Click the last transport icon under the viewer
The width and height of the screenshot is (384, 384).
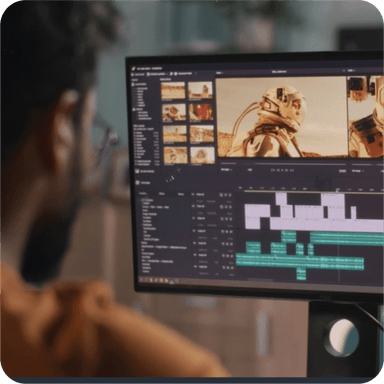click(x=292, y=170)
